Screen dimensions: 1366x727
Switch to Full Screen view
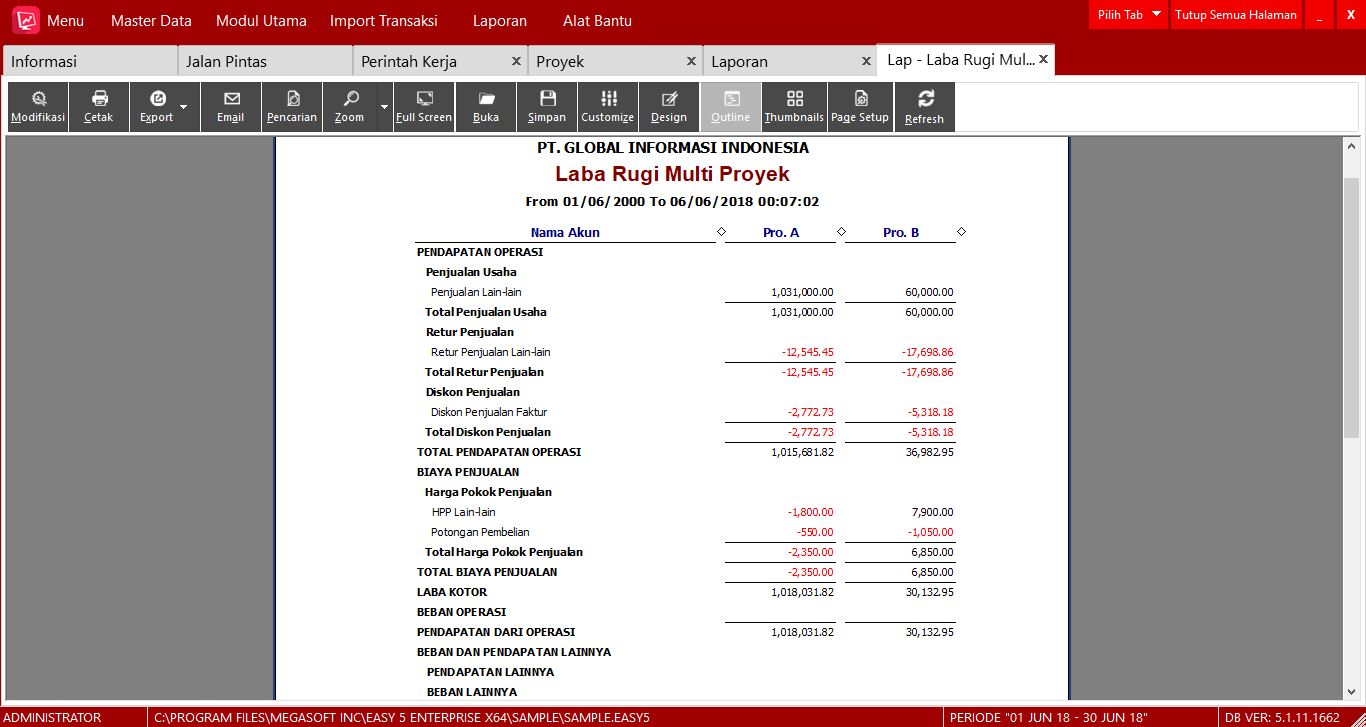[424, 106]
